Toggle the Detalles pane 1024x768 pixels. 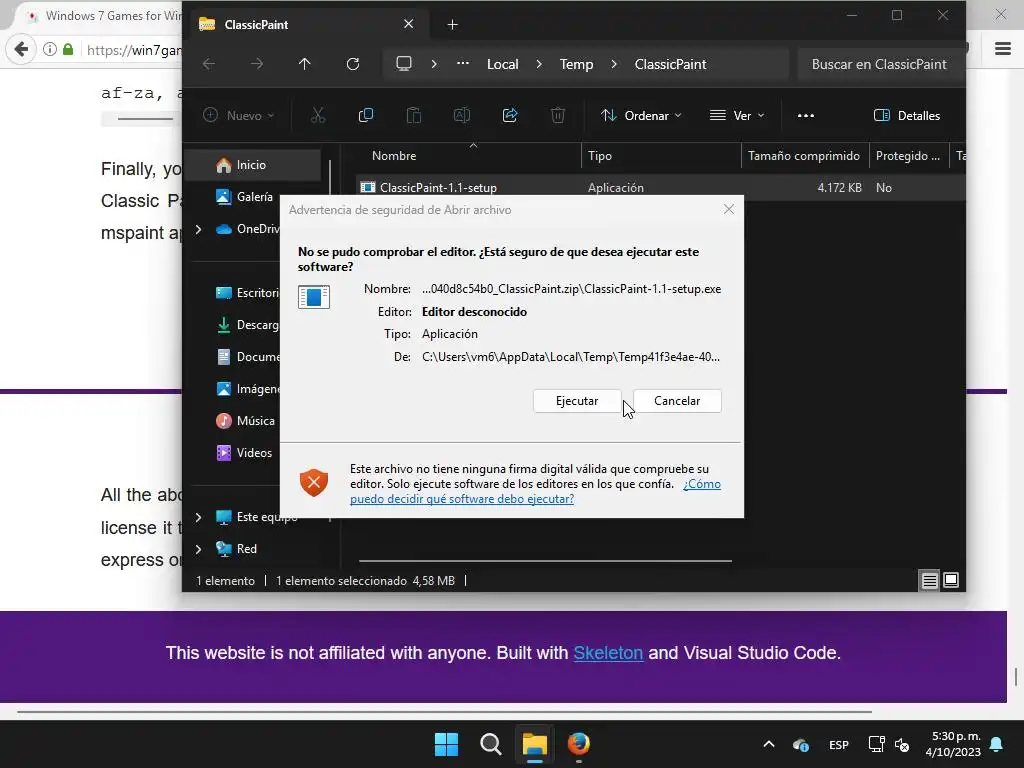[907, 116]
